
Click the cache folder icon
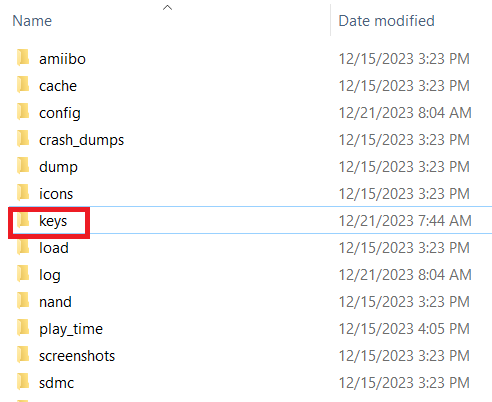pos(23,84)
